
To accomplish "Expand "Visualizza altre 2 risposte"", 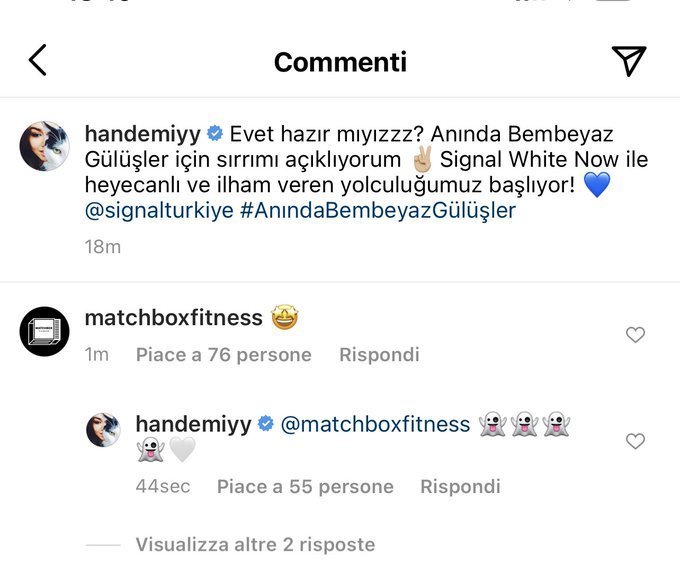I will [255, 545].
